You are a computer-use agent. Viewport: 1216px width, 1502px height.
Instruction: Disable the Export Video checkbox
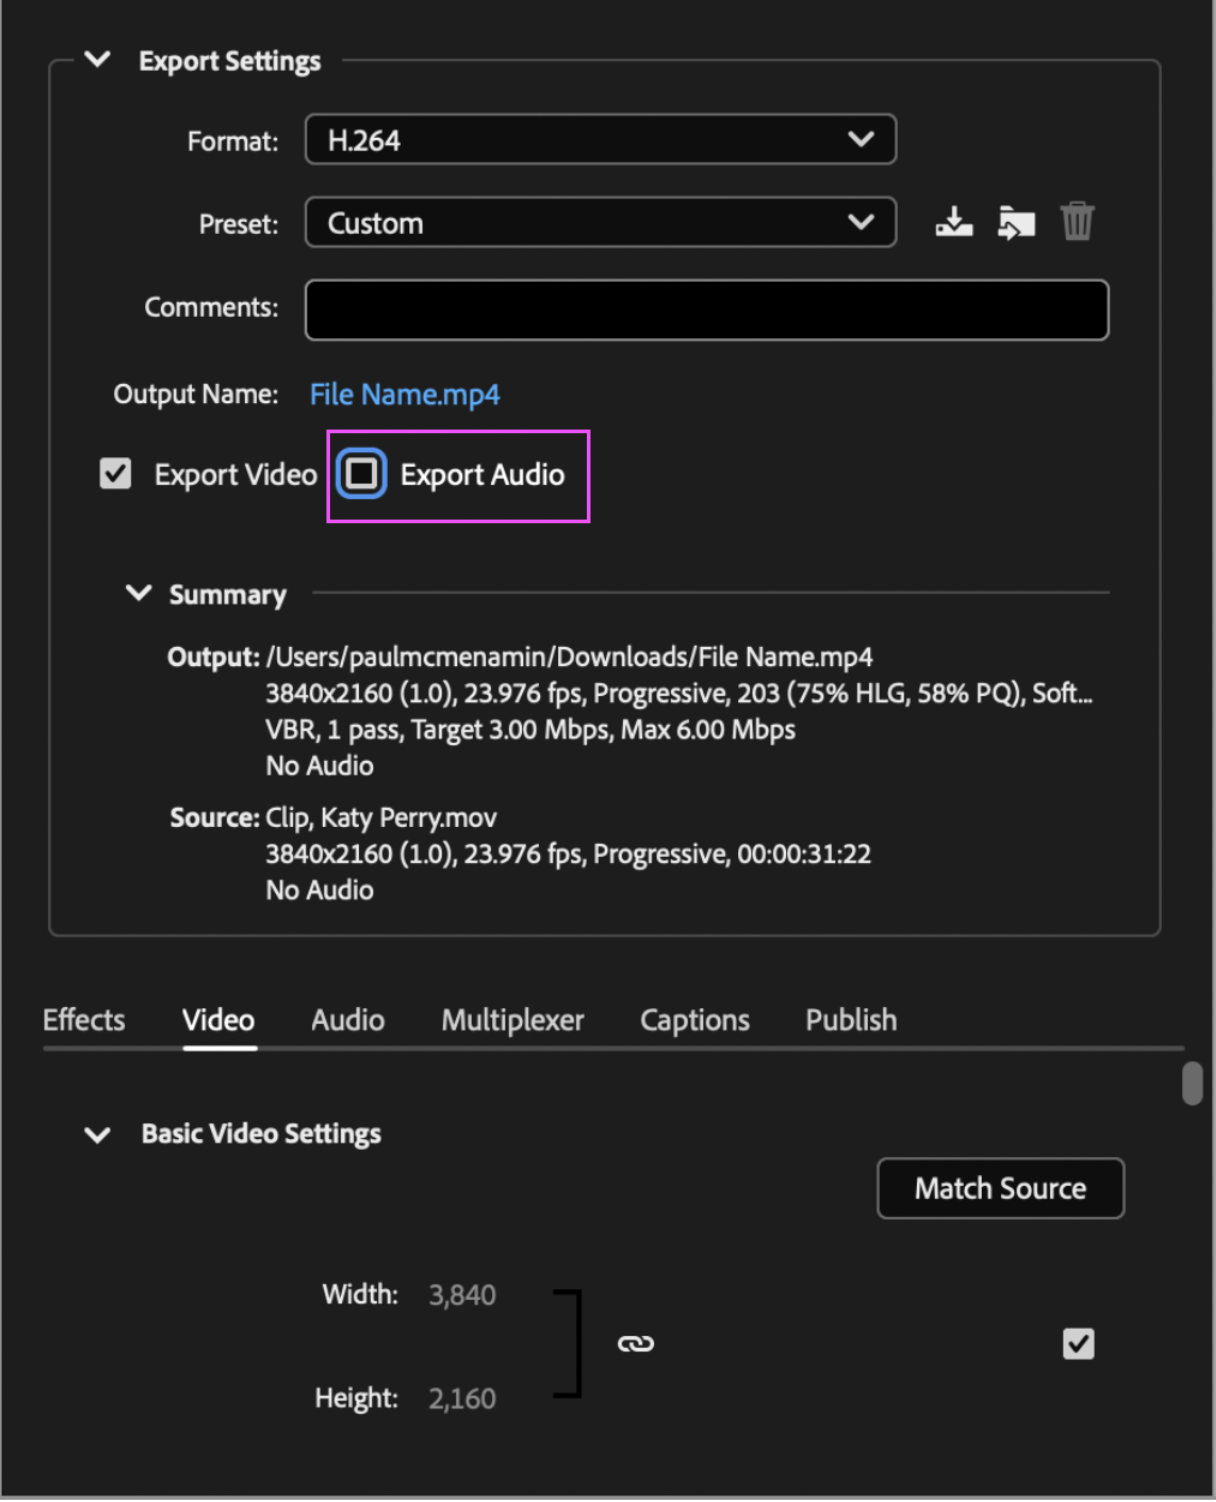(114, 473)
